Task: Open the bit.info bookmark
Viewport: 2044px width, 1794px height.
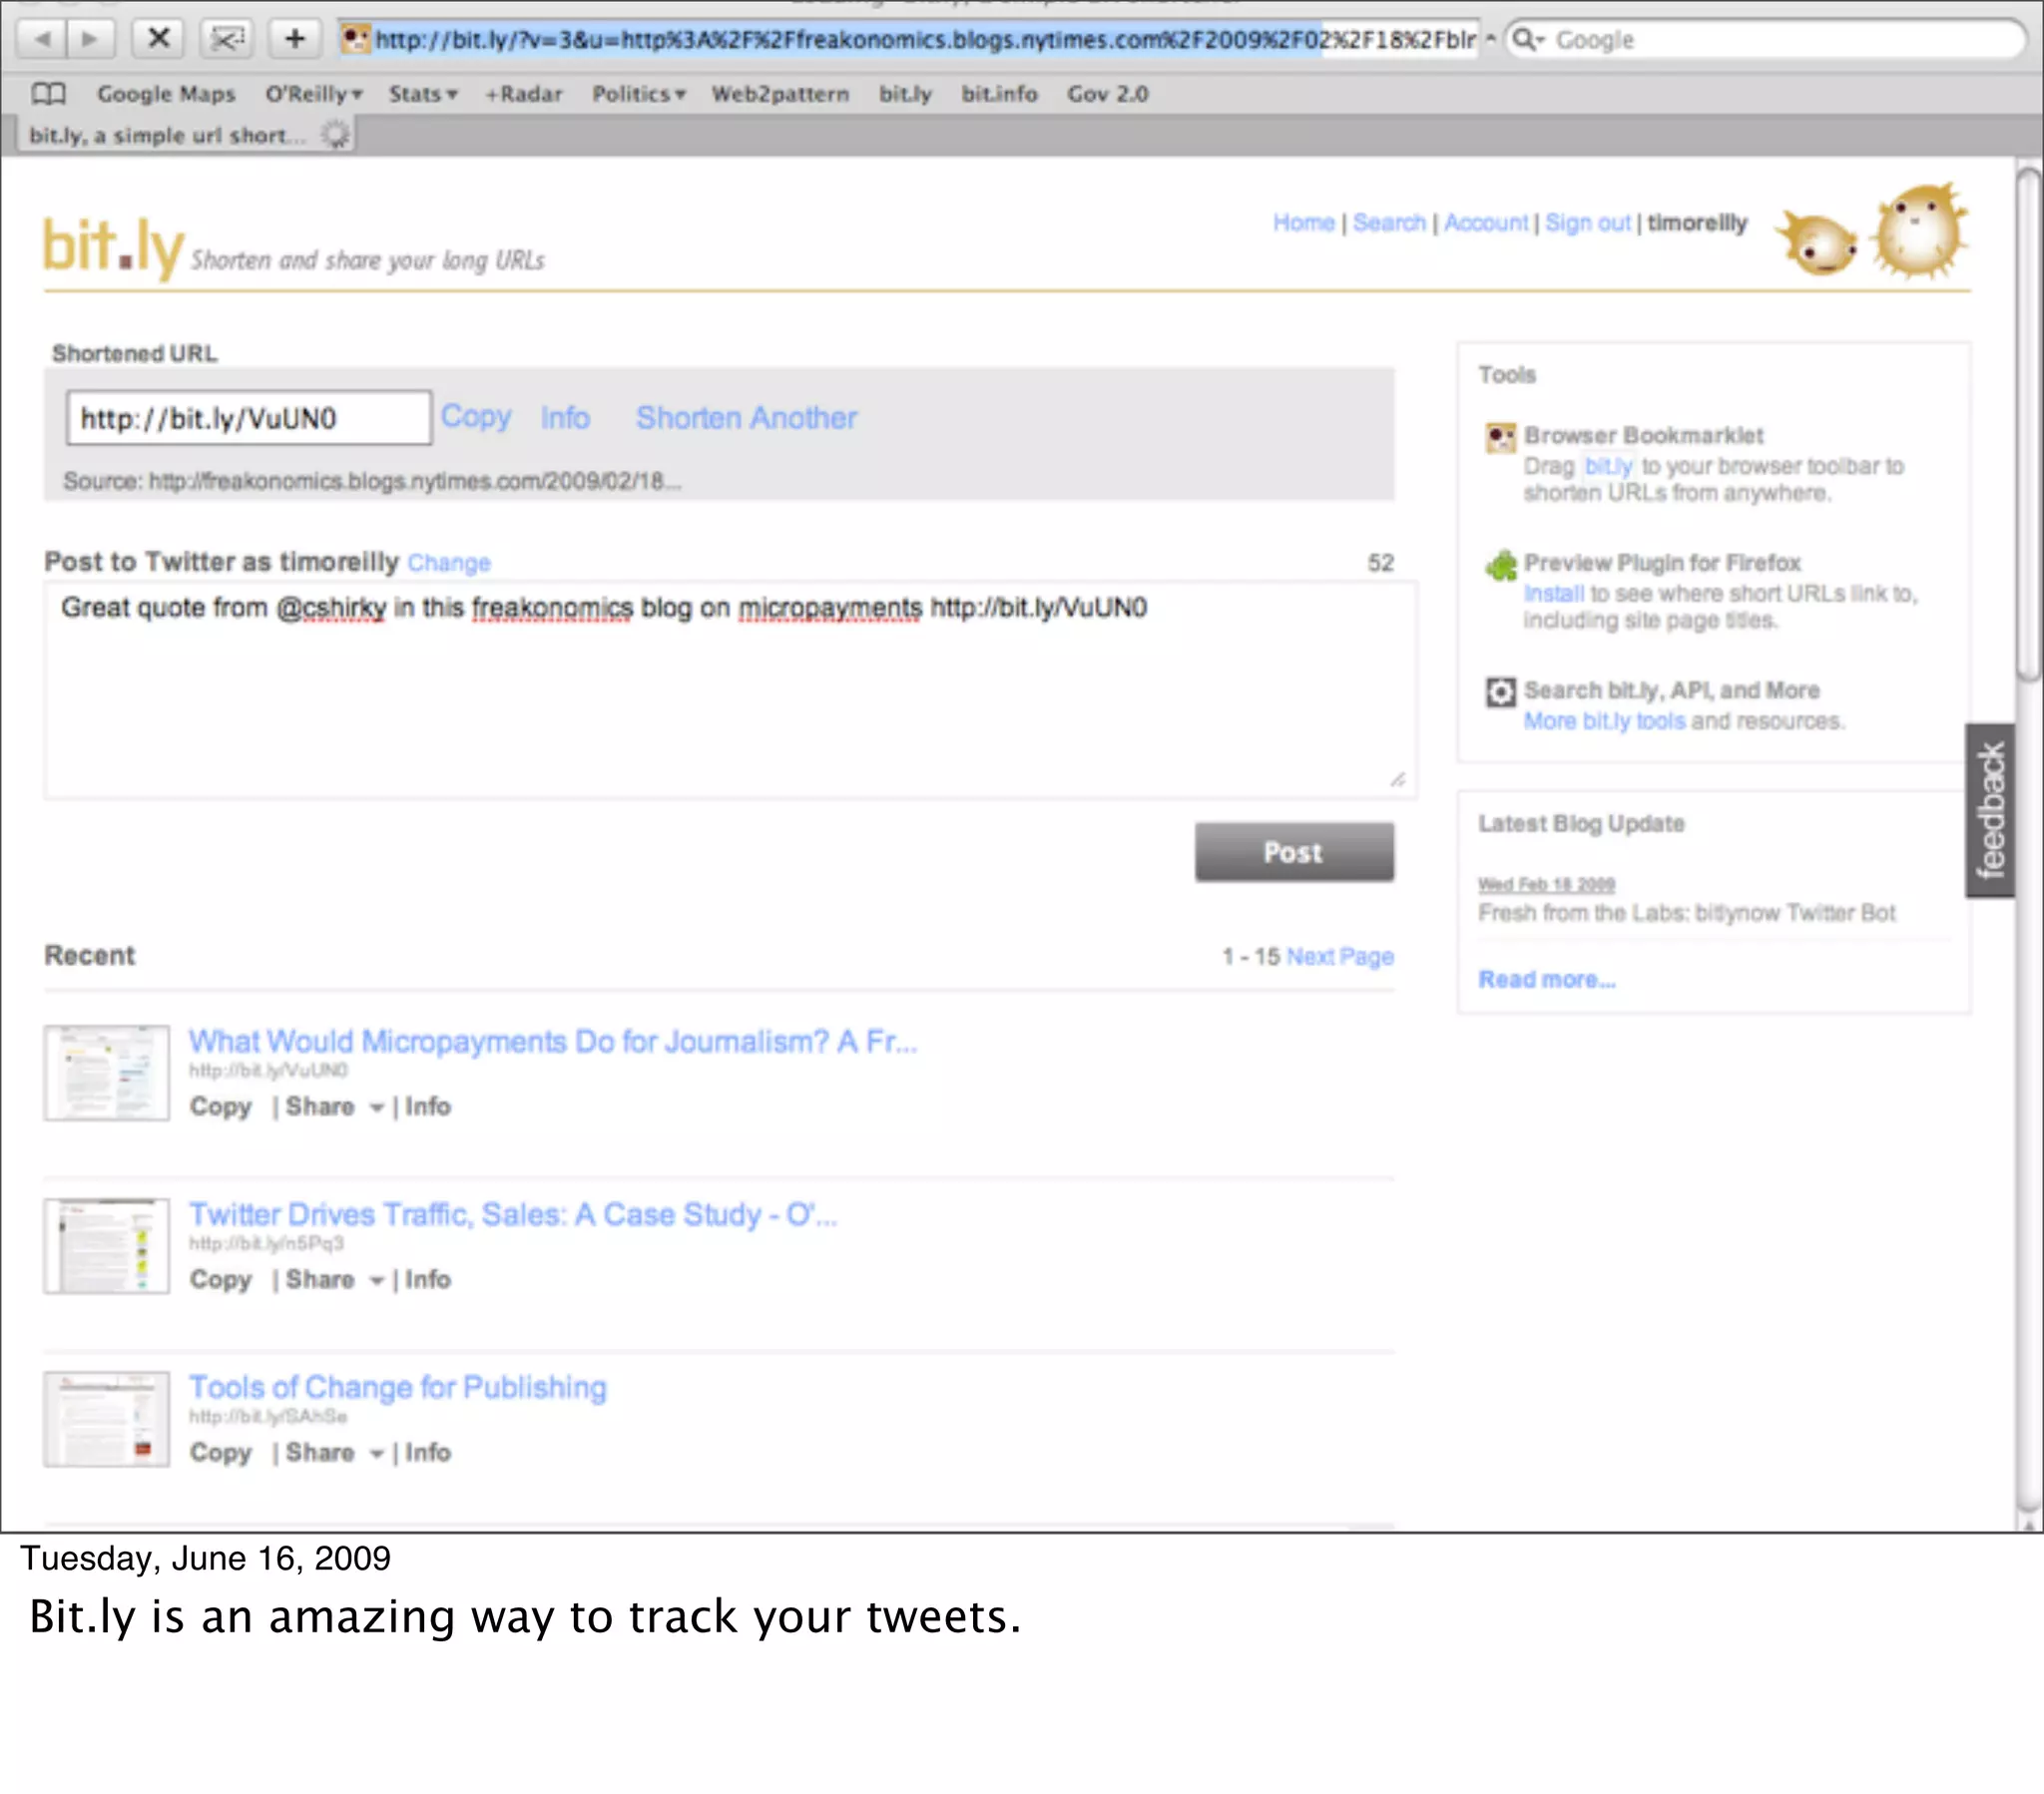Action: 999,94
